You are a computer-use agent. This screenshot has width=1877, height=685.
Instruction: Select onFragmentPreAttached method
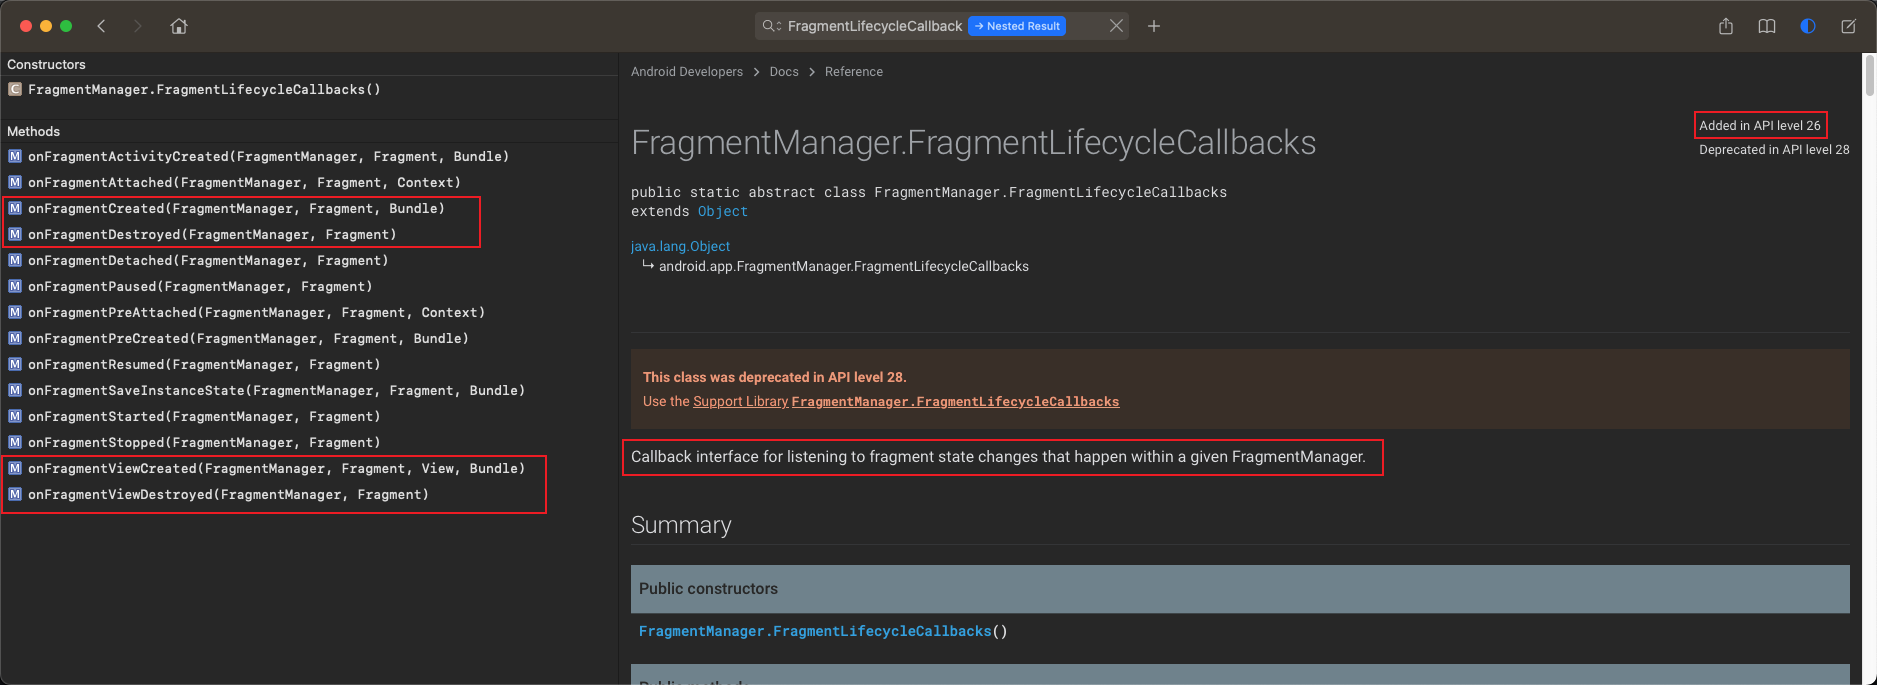point(309,313)
